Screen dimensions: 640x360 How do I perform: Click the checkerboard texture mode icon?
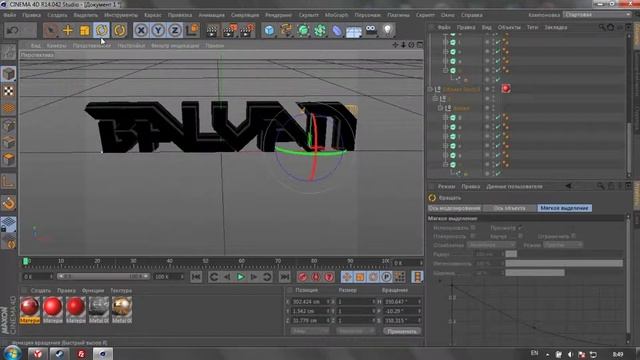(9, 91)
